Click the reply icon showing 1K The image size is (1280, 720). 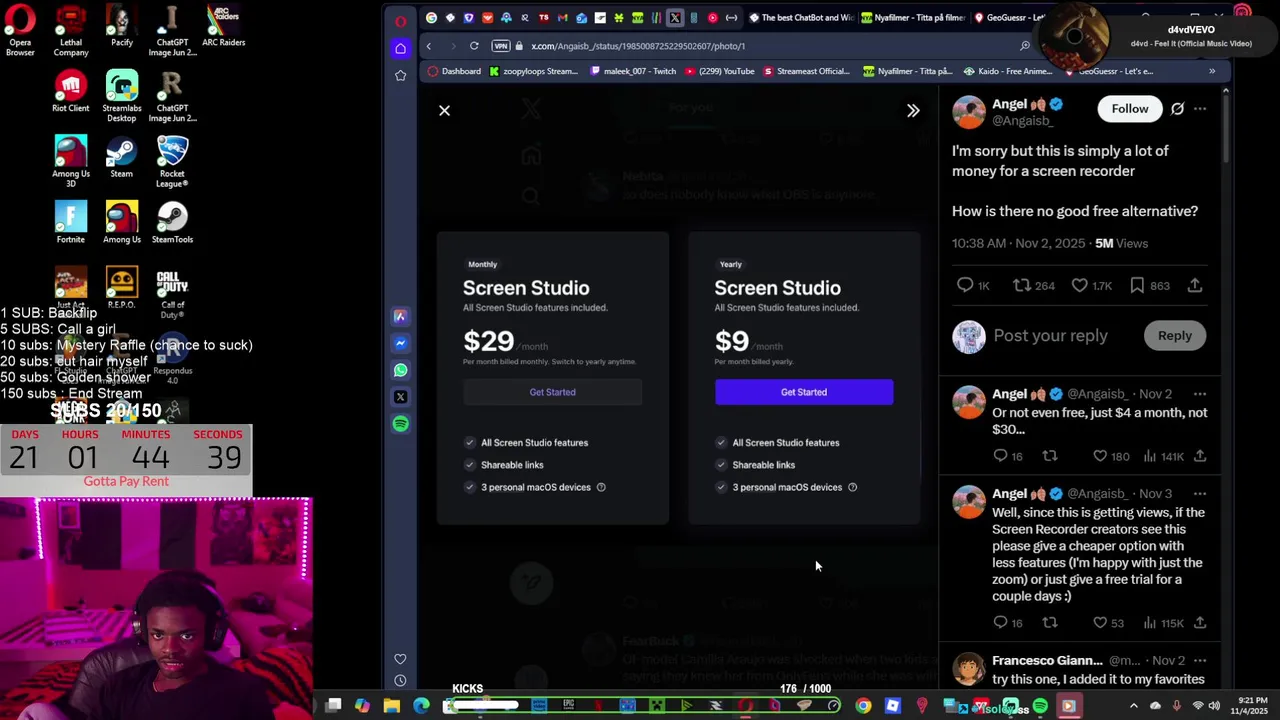(x=973, y=285)
